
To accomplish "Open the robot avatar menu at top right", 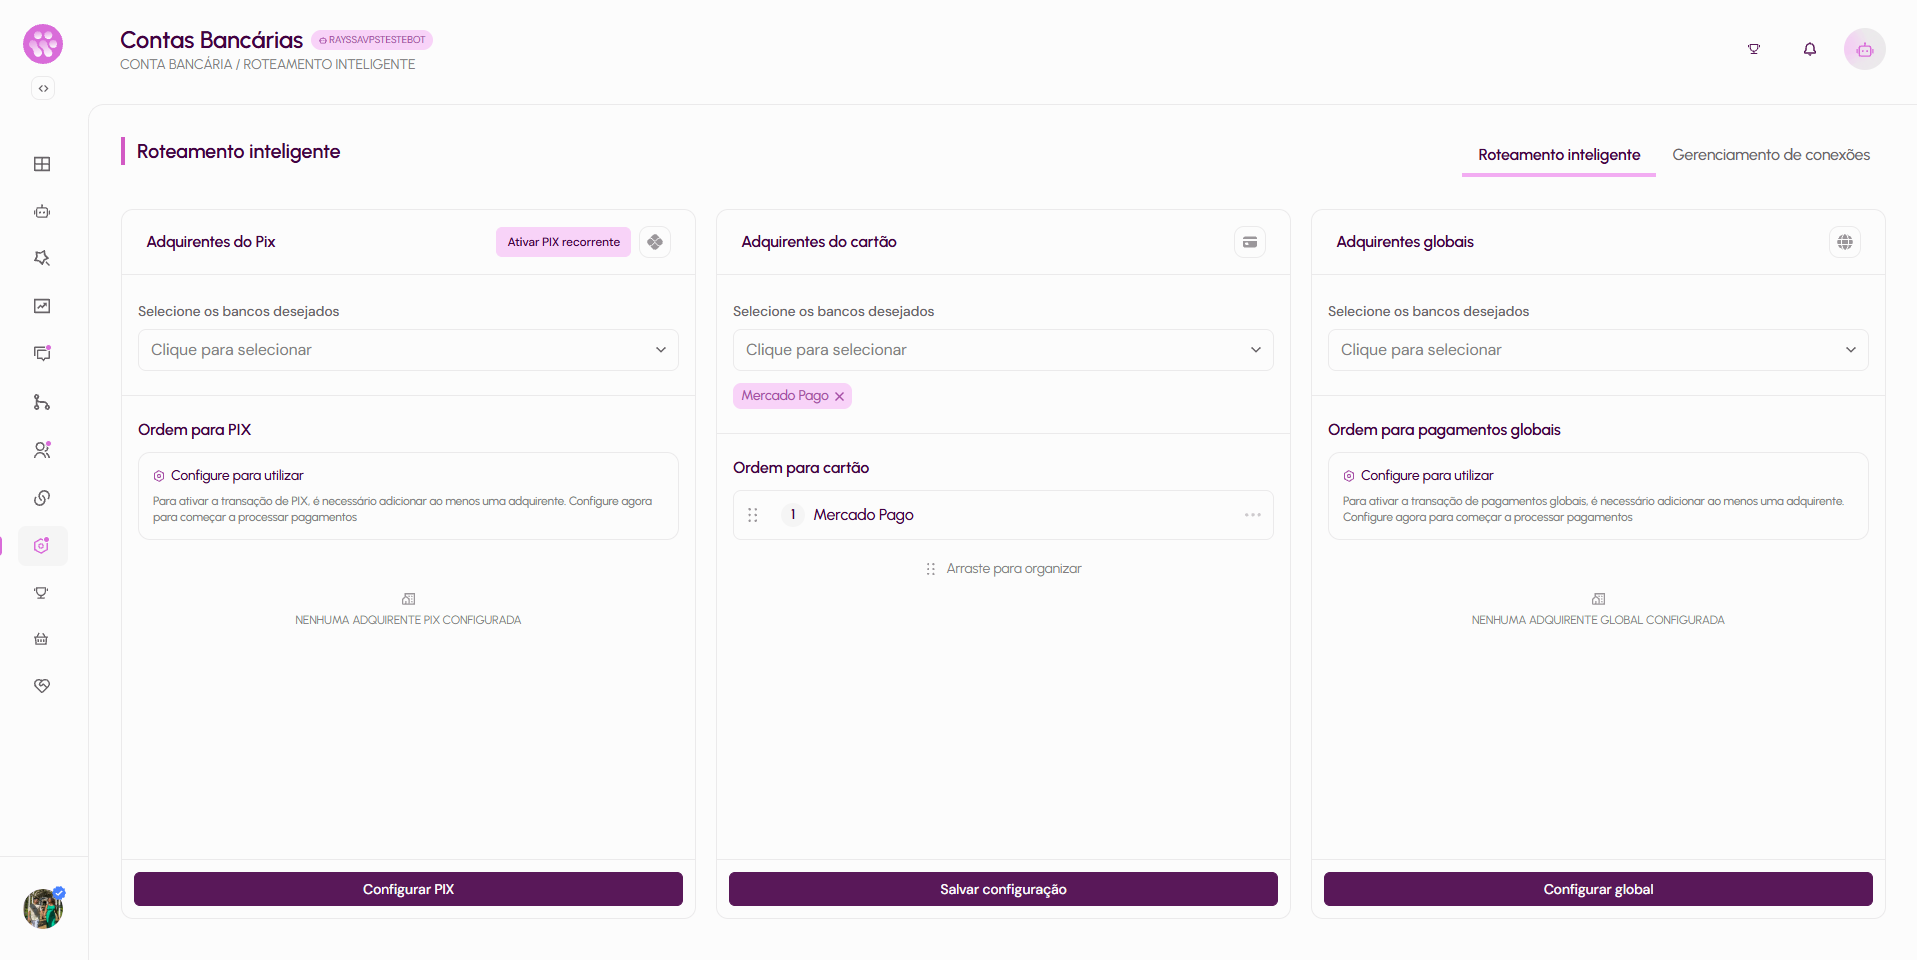I will [1864, 49].
